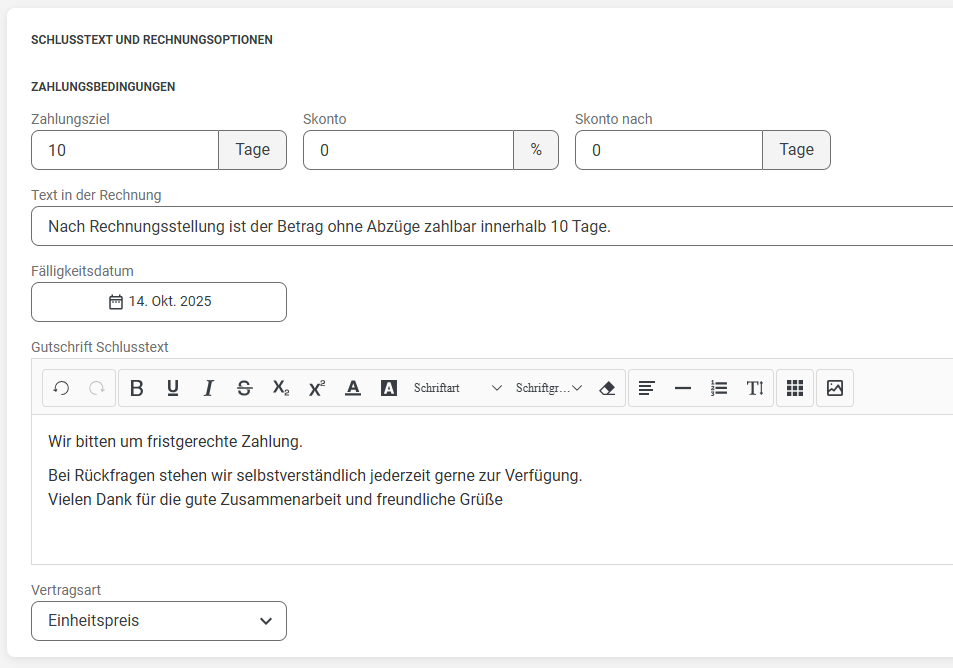Click the line starting 'Vielen Dank für die gute'
The image size is (953, 668).
275,500
